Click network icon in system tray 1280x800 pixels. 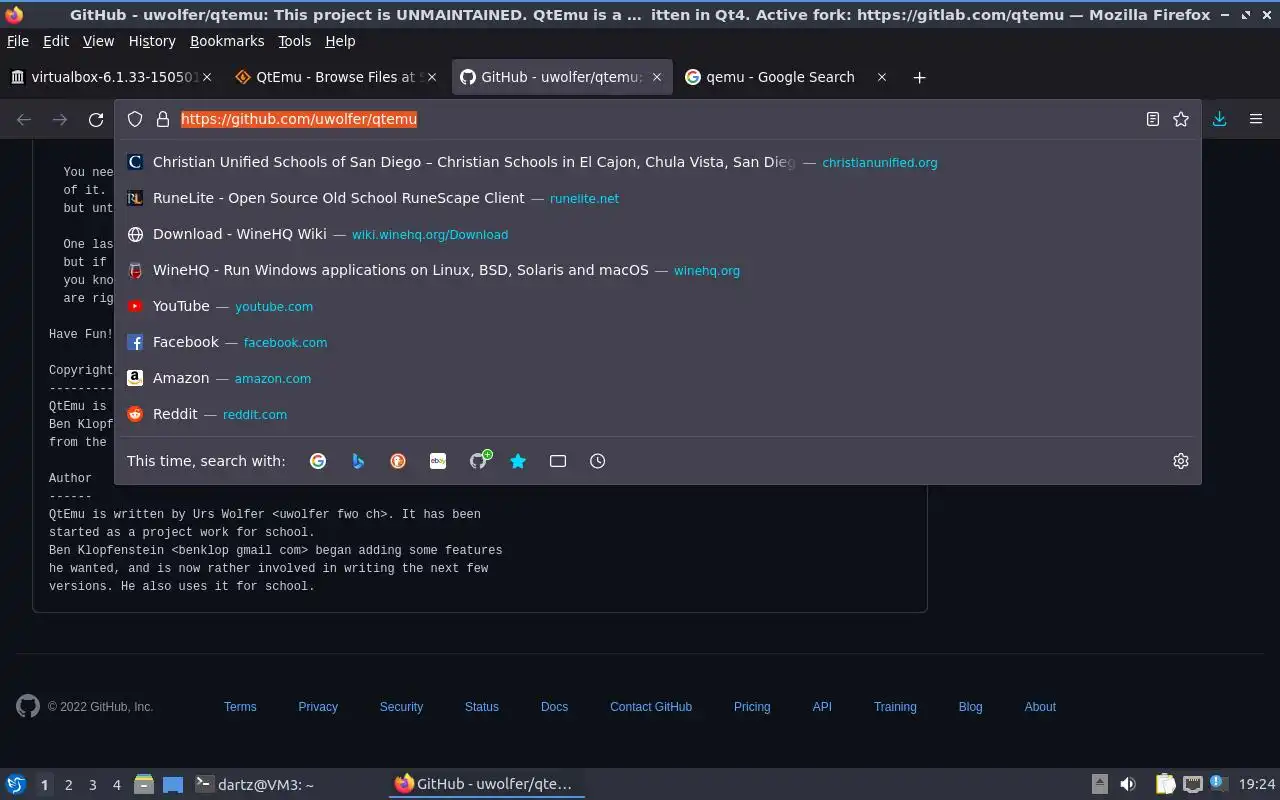(1192, 785)
